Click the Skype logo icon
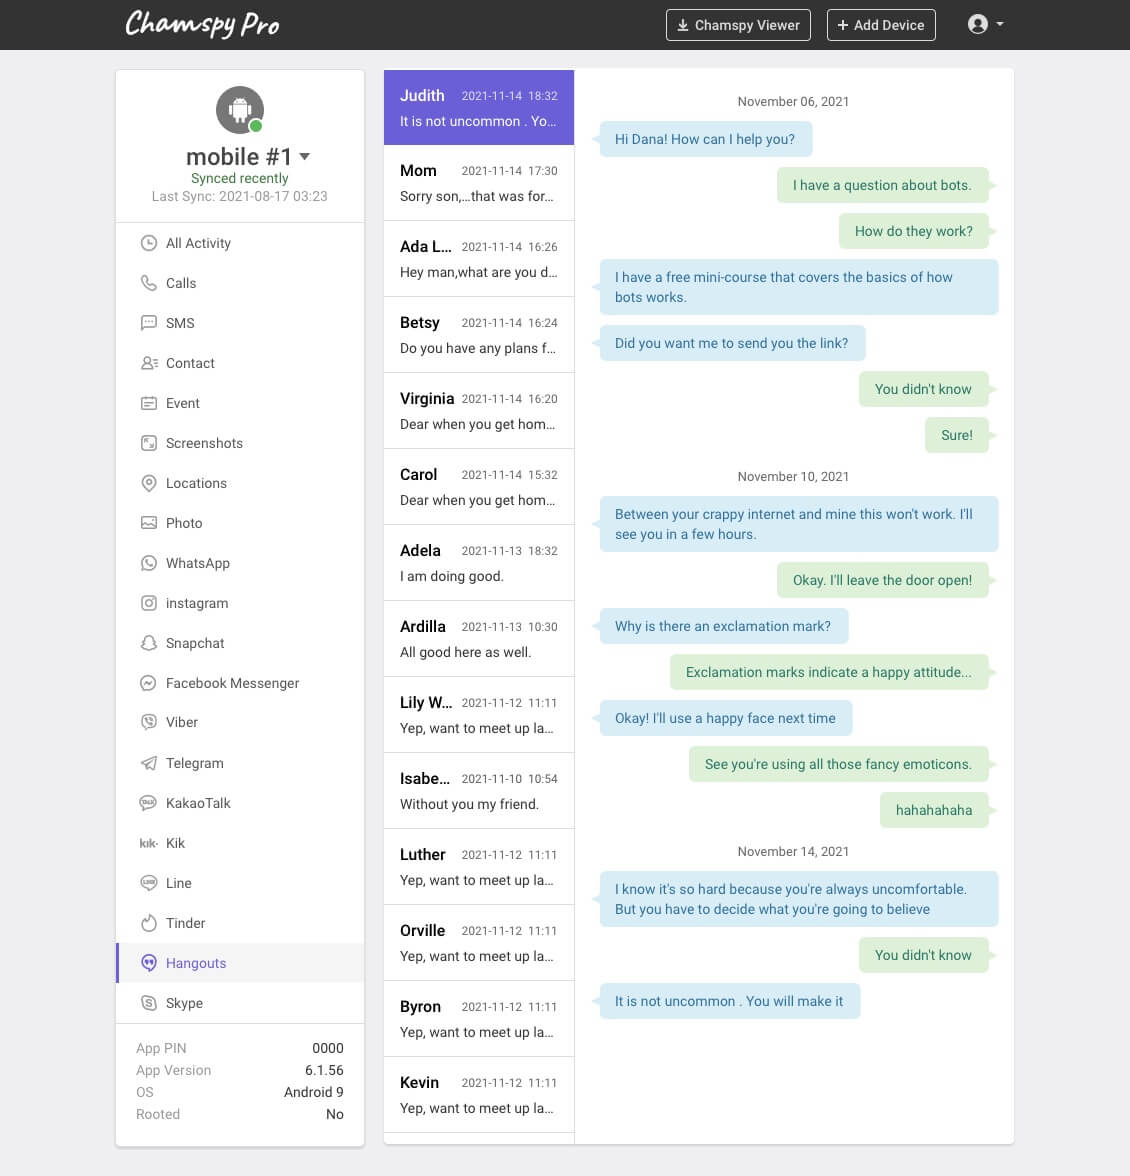1130x1176 pixels. click(x=148, y=1003)
